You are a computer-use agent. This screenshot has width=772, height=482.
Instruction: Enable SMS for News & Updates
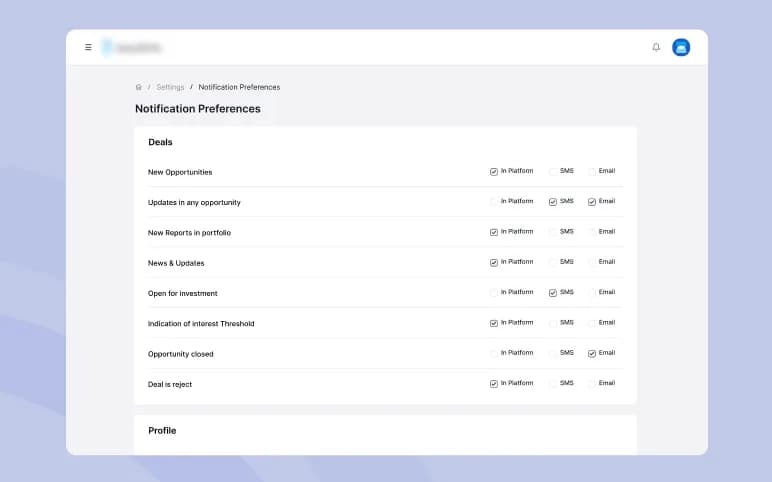pos(553,262)
